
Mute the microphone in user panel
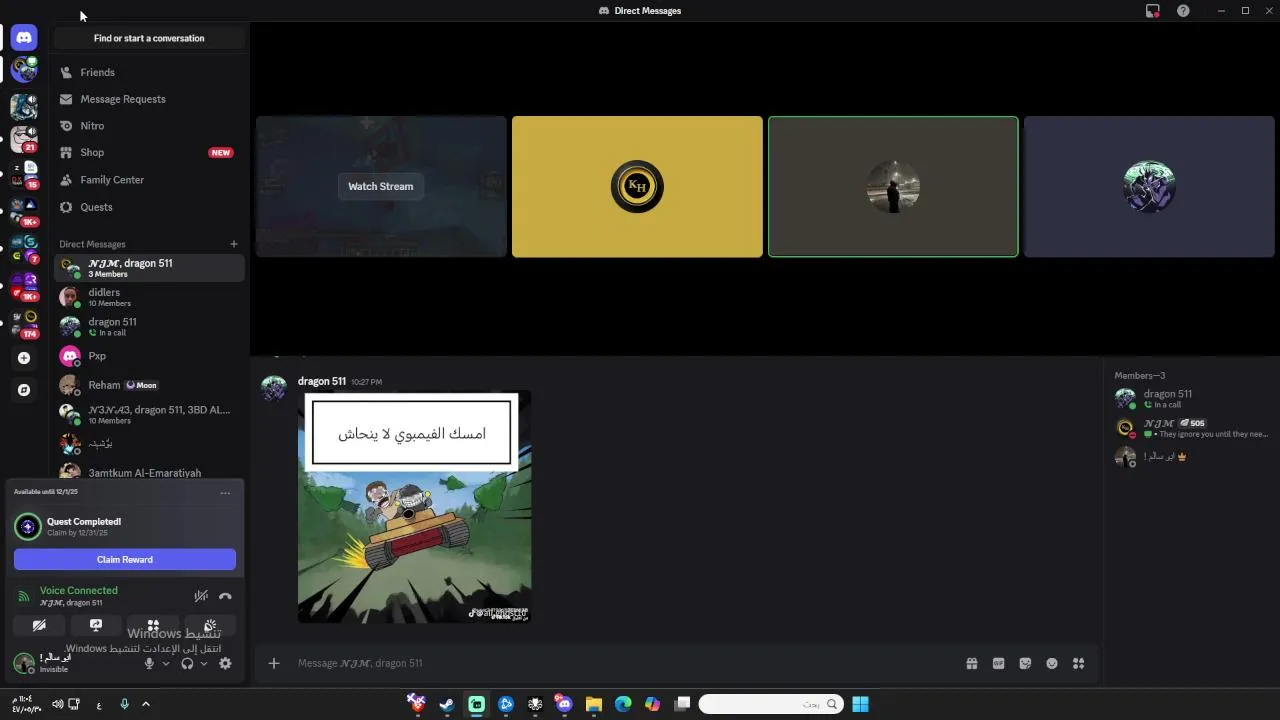149,663
